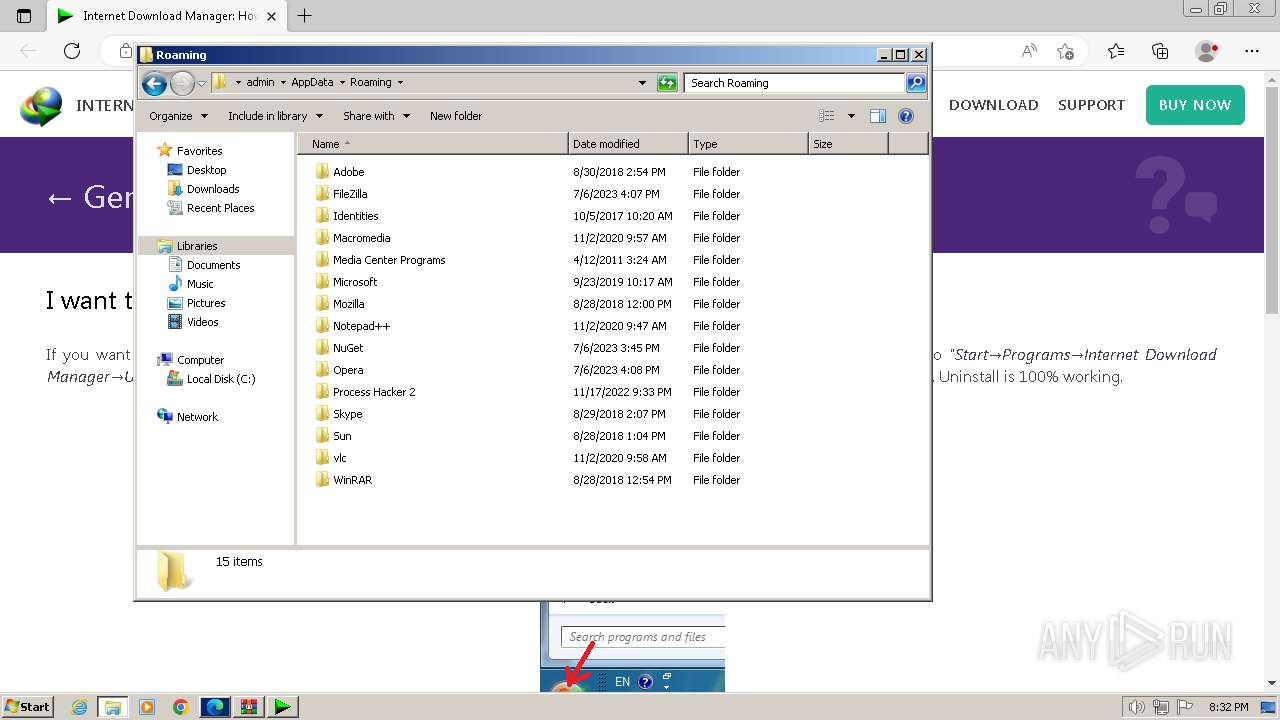The width and height of the screenshot is (1280, 720).
Task: Select Local Disk (C:) drive
Action: tap(220, 379)
